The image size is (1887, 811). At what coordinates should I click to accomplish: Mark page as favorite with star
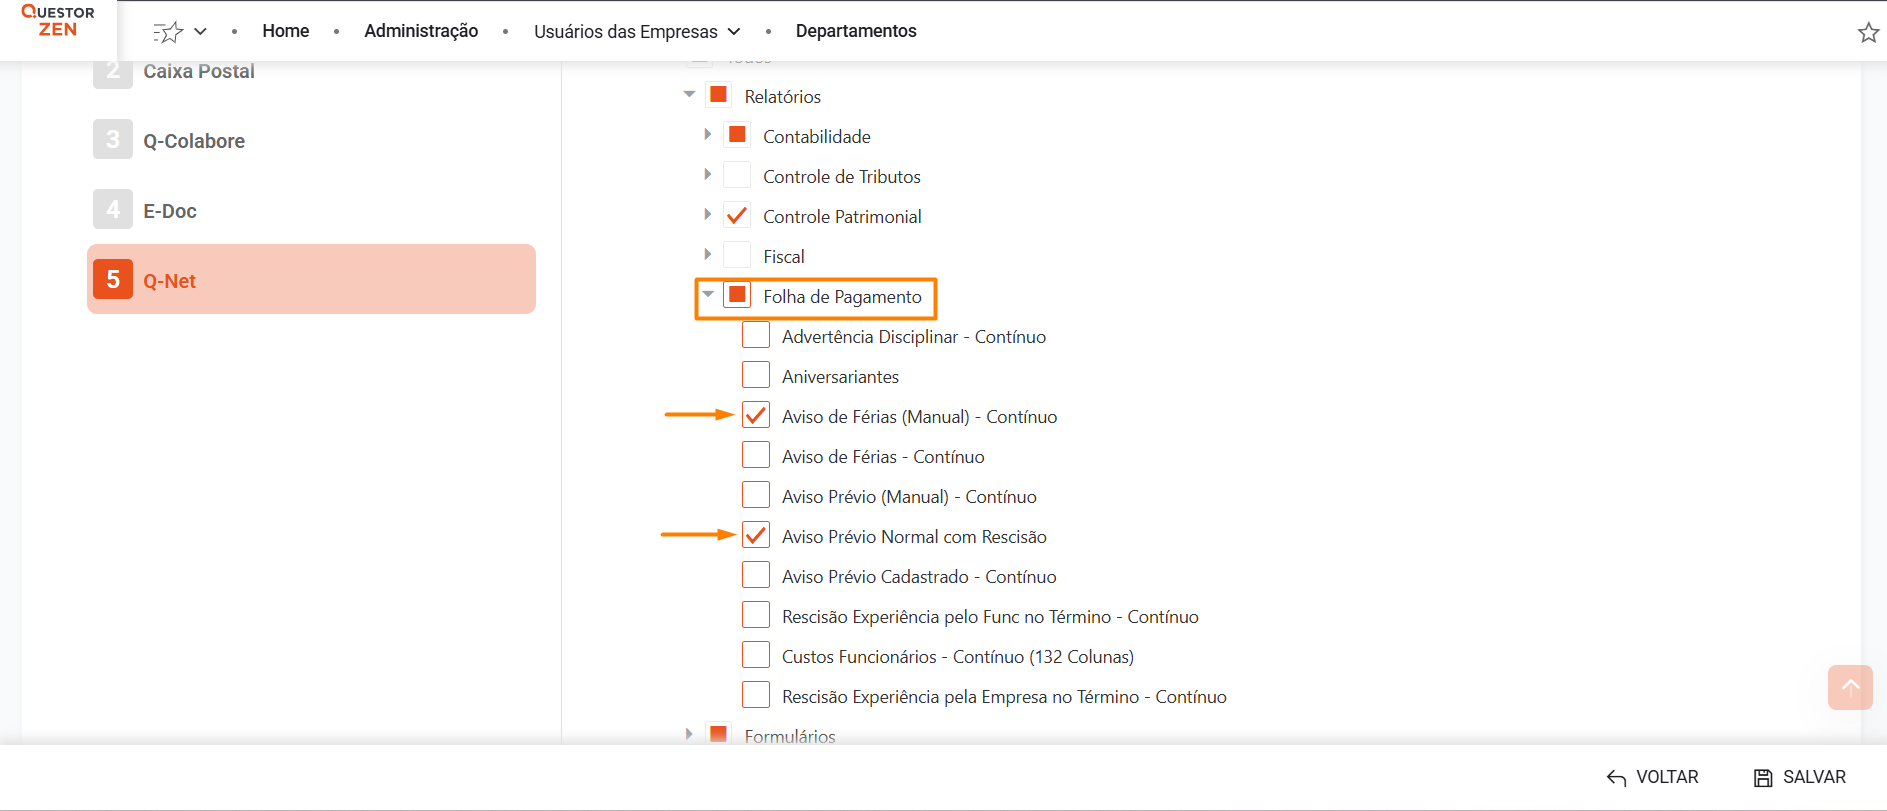click(1867, 32)
